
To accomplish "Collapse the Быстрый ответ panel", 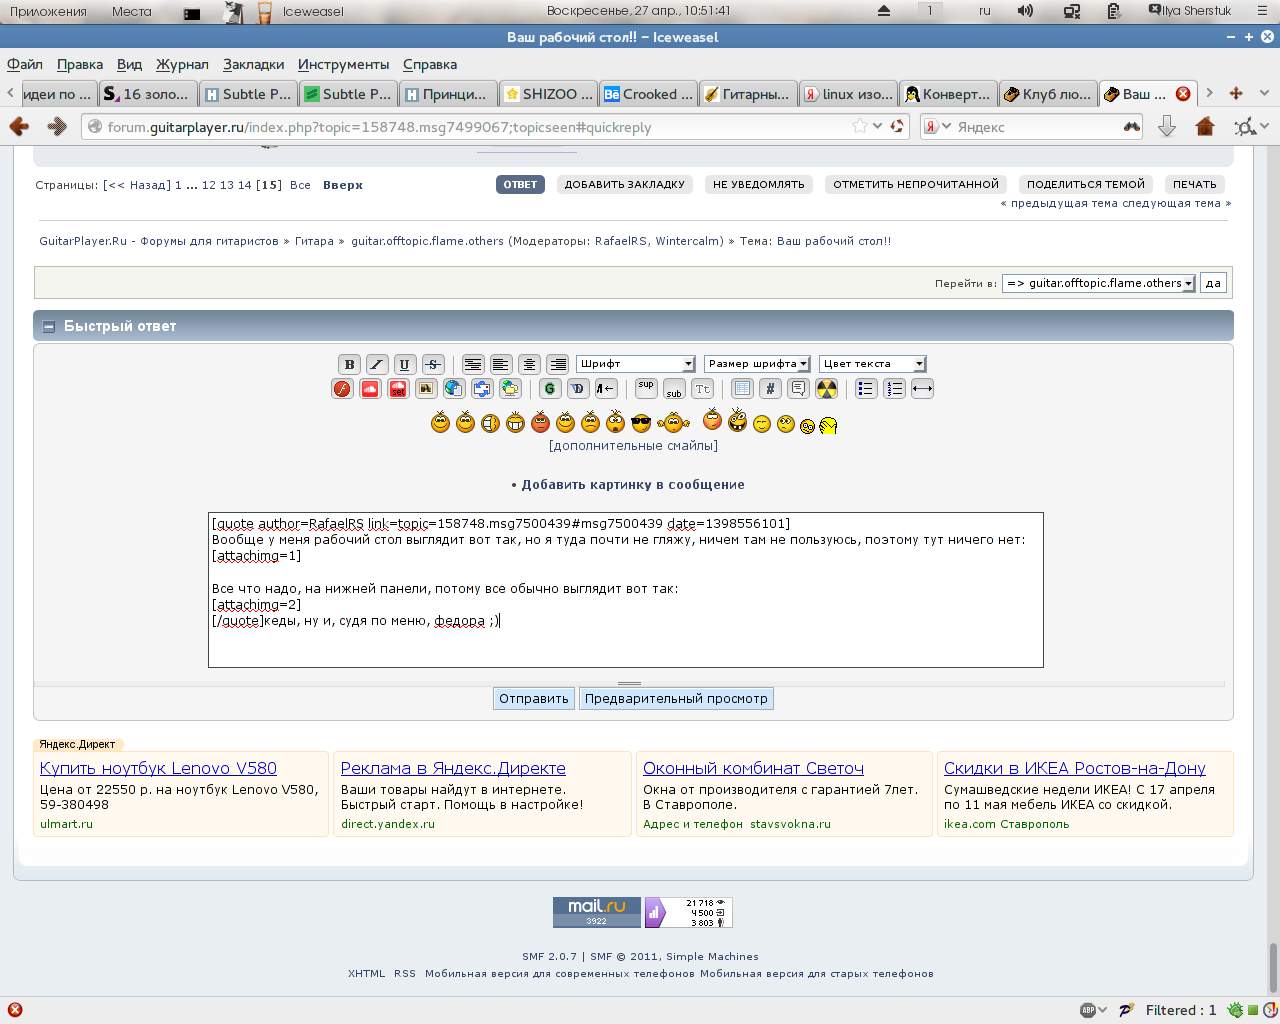I will (48, 326).
